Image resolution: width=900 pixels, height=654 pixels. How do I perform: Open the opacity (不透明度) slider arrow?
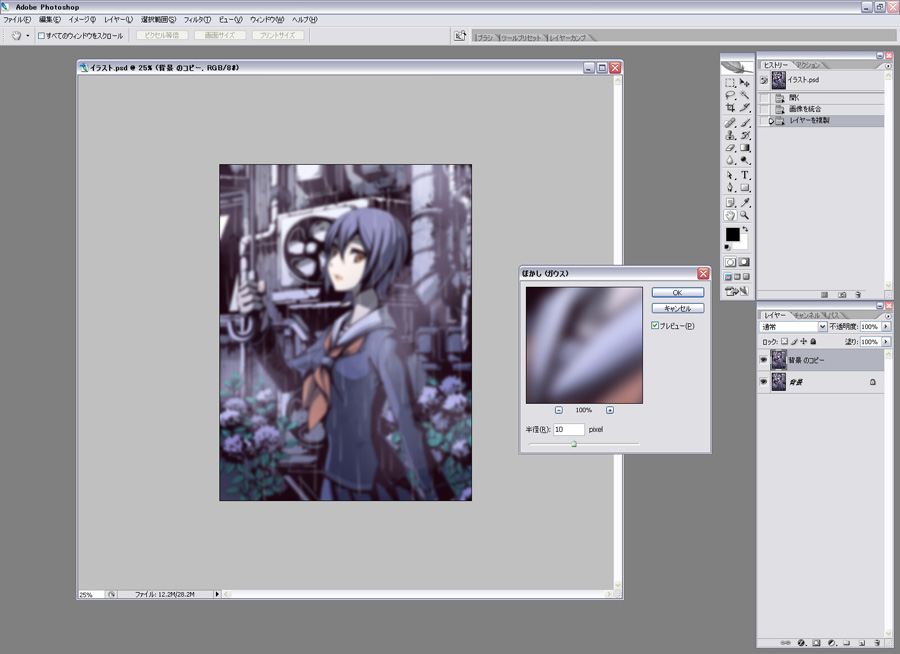[886, 326]
